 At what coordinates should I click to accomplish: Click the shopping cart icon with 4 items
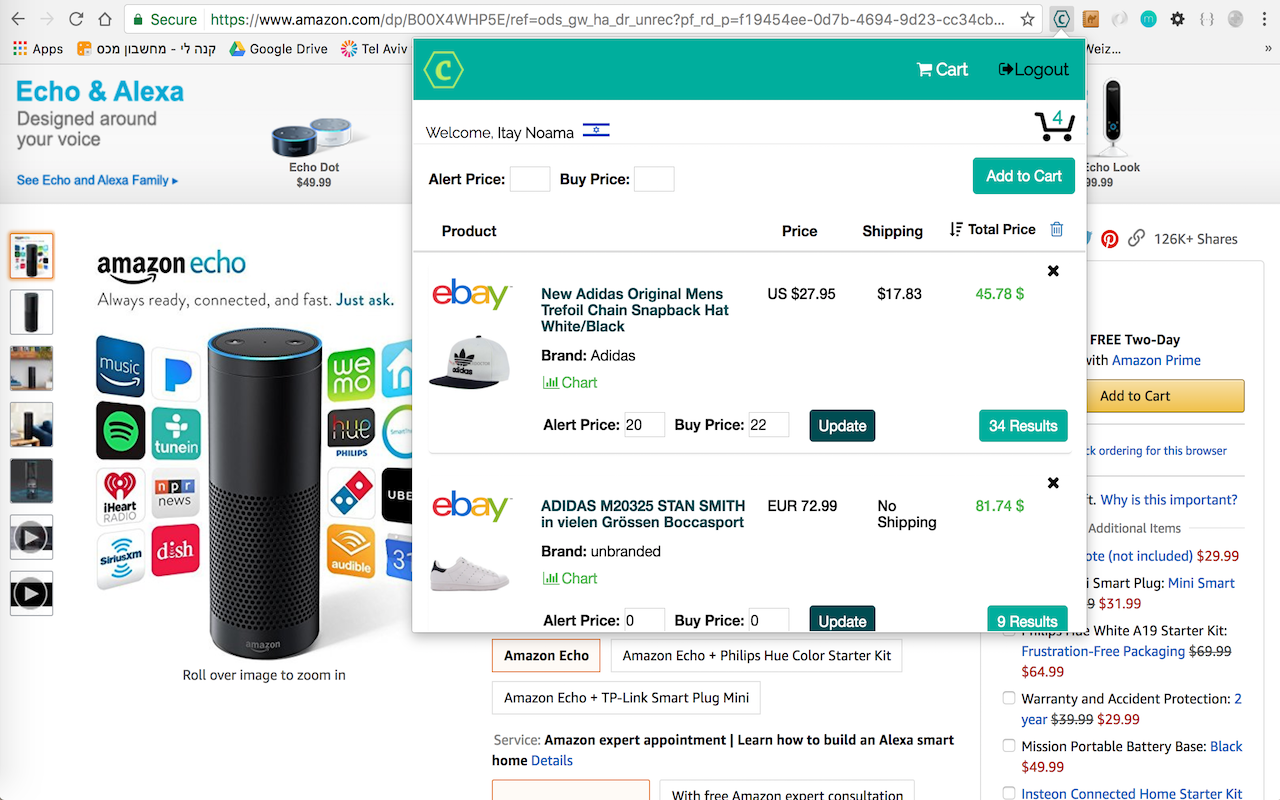coord(1054,124)
